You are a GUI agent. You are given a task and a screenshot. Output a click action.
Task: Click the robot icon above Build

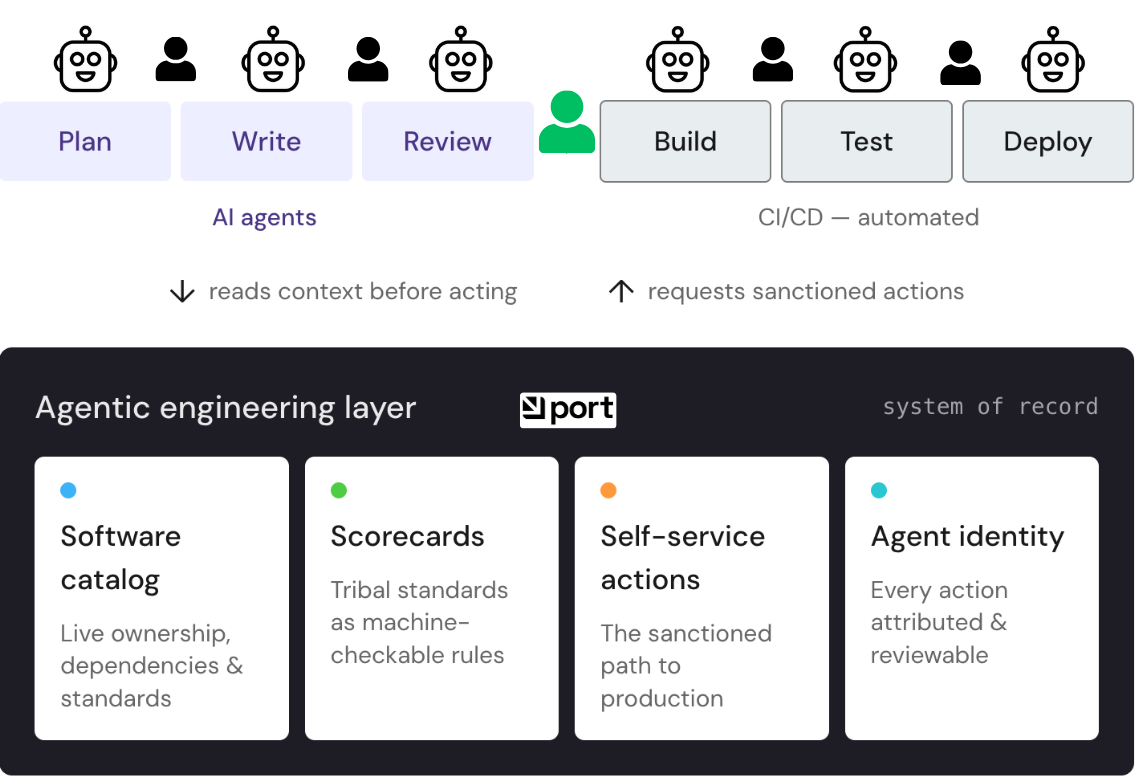pyautogui.click(x=677, y=59)
